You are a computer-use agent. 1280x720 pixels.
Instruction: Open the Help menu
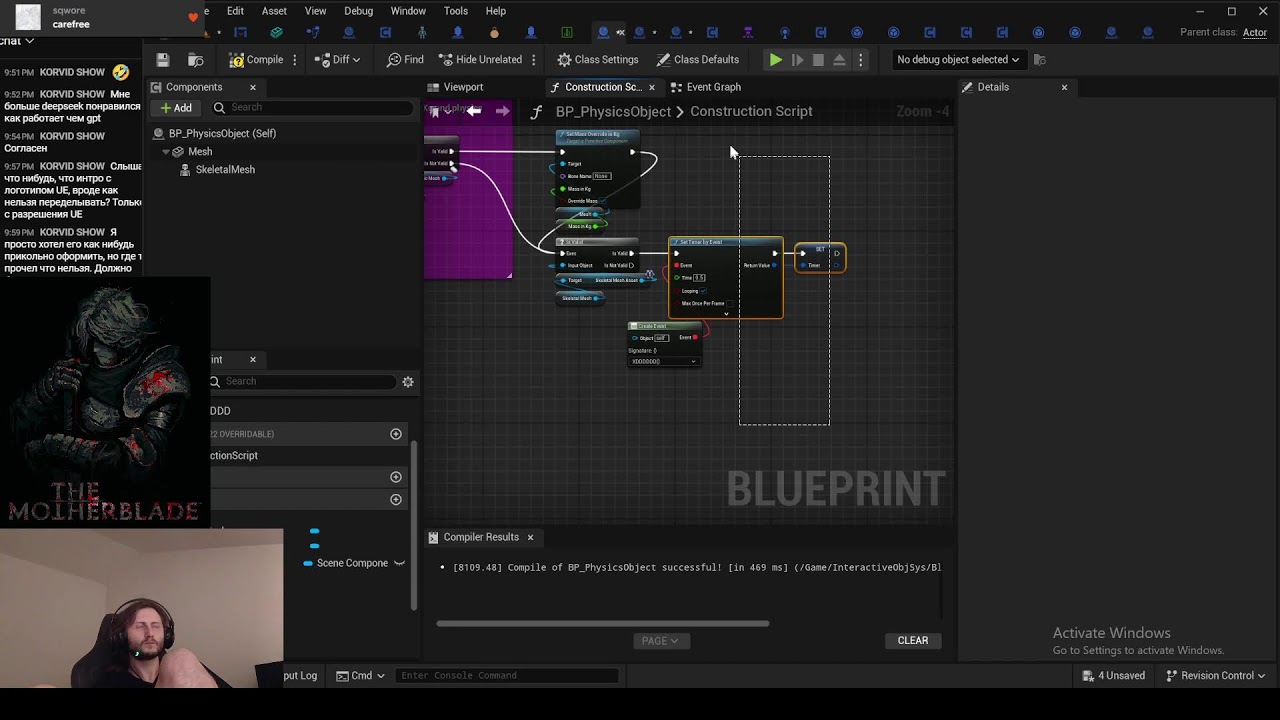496,11
